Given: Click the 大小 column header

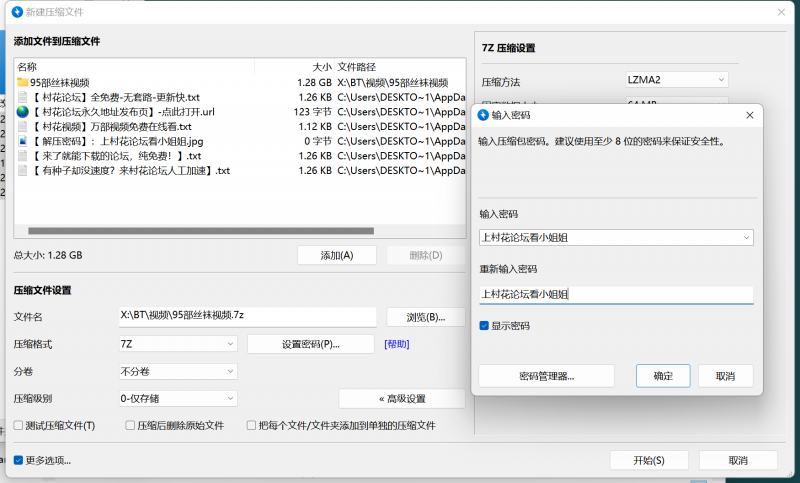Looking at the screenshot, I should coord(300,66).
